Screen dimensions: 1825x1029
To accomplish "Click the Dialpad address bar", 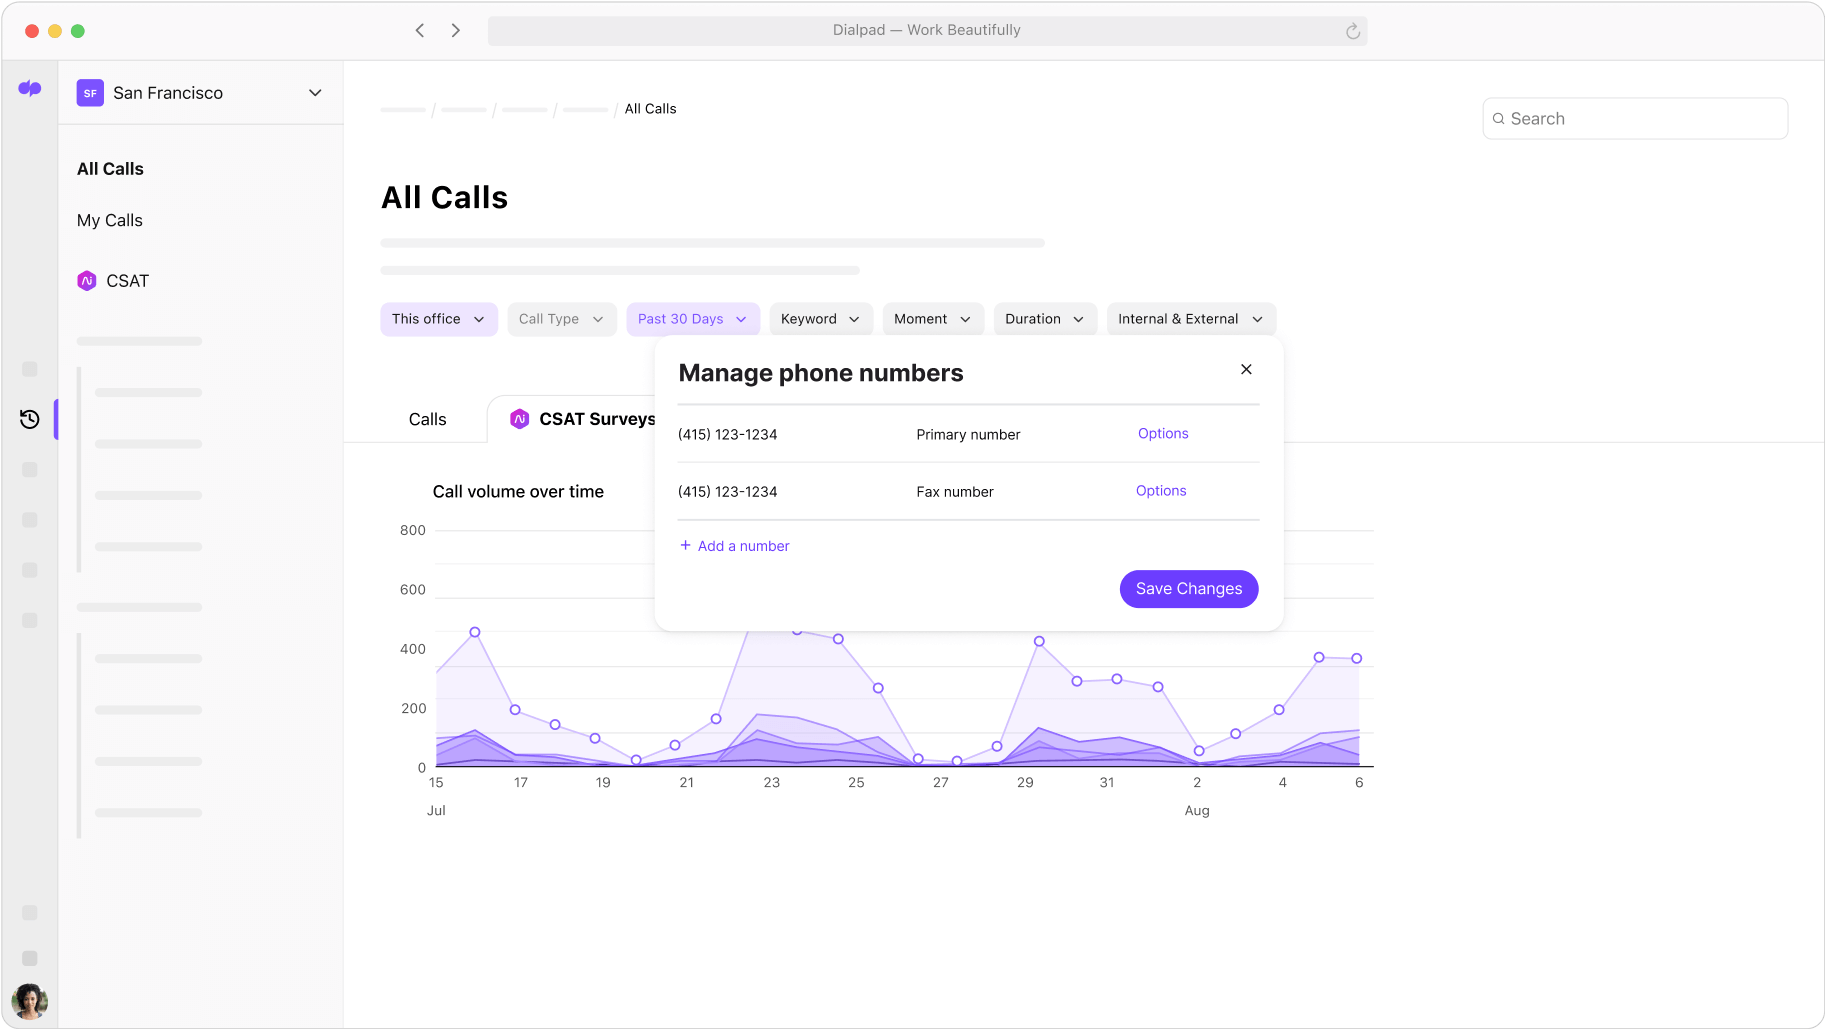I will [x=927, y=30].
